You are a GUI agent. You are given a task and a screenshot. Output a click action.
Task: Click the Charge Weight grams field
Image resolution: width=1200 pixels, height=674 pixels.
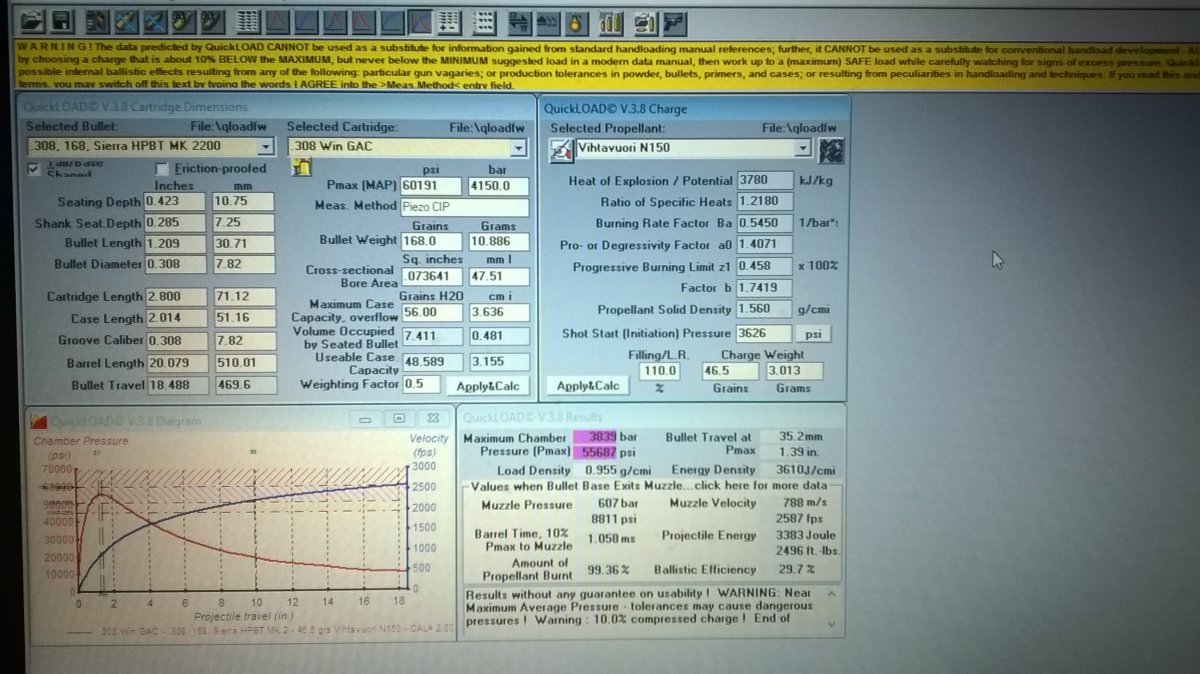click(x=797, y=371)
